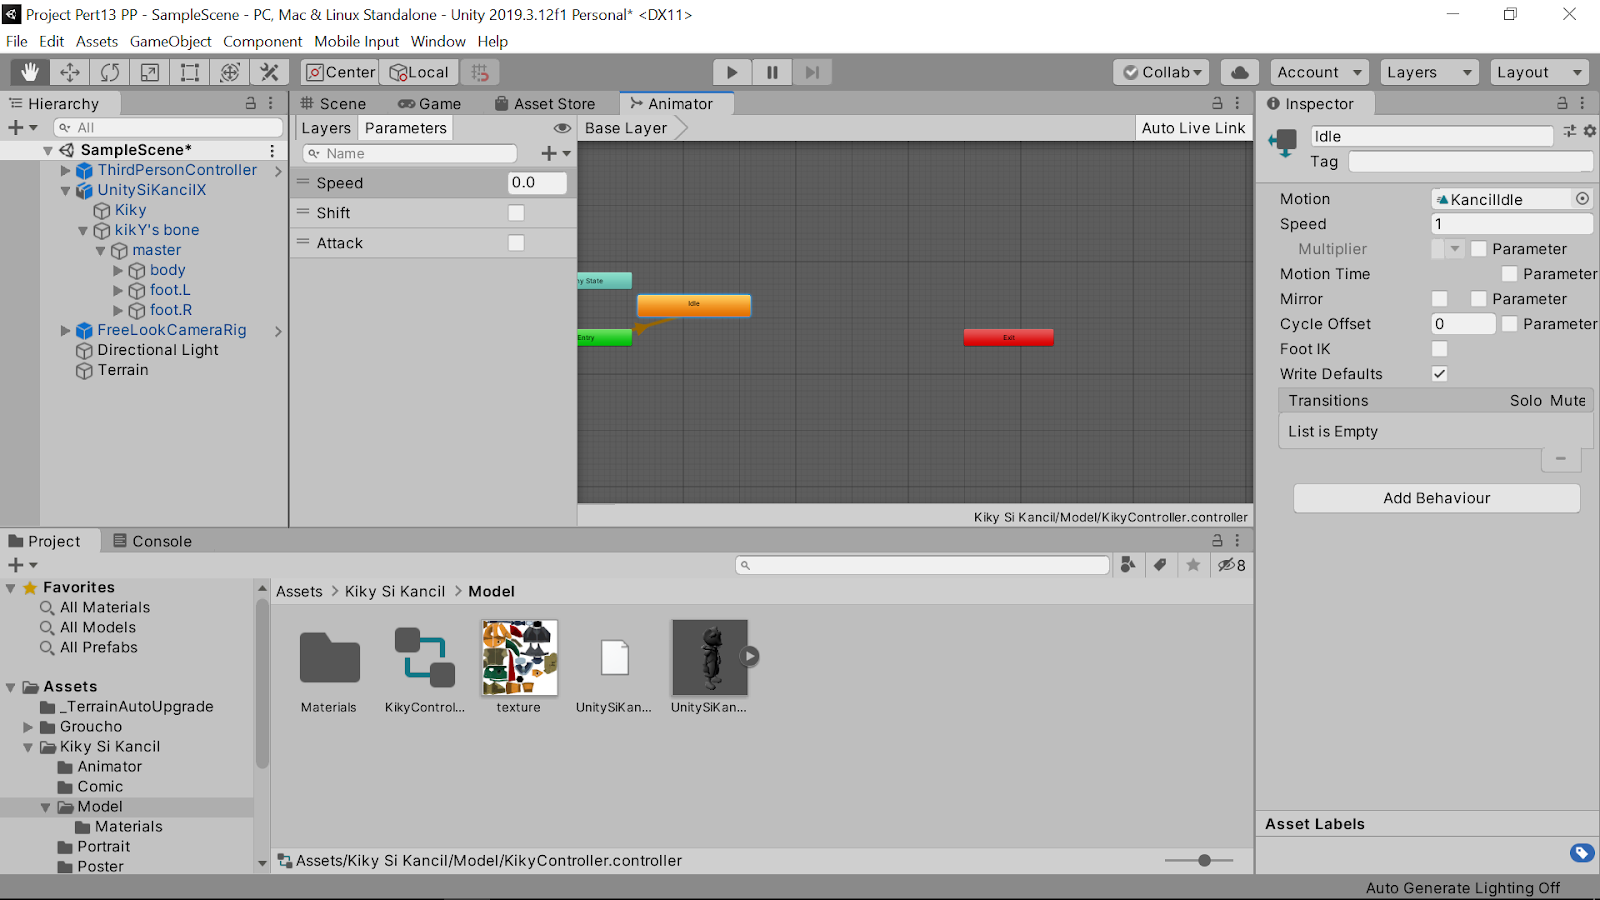The height and width of the screenshot is (900, 1600).
Task: Select the Rotate tool
Action: [x=110, y=72]
